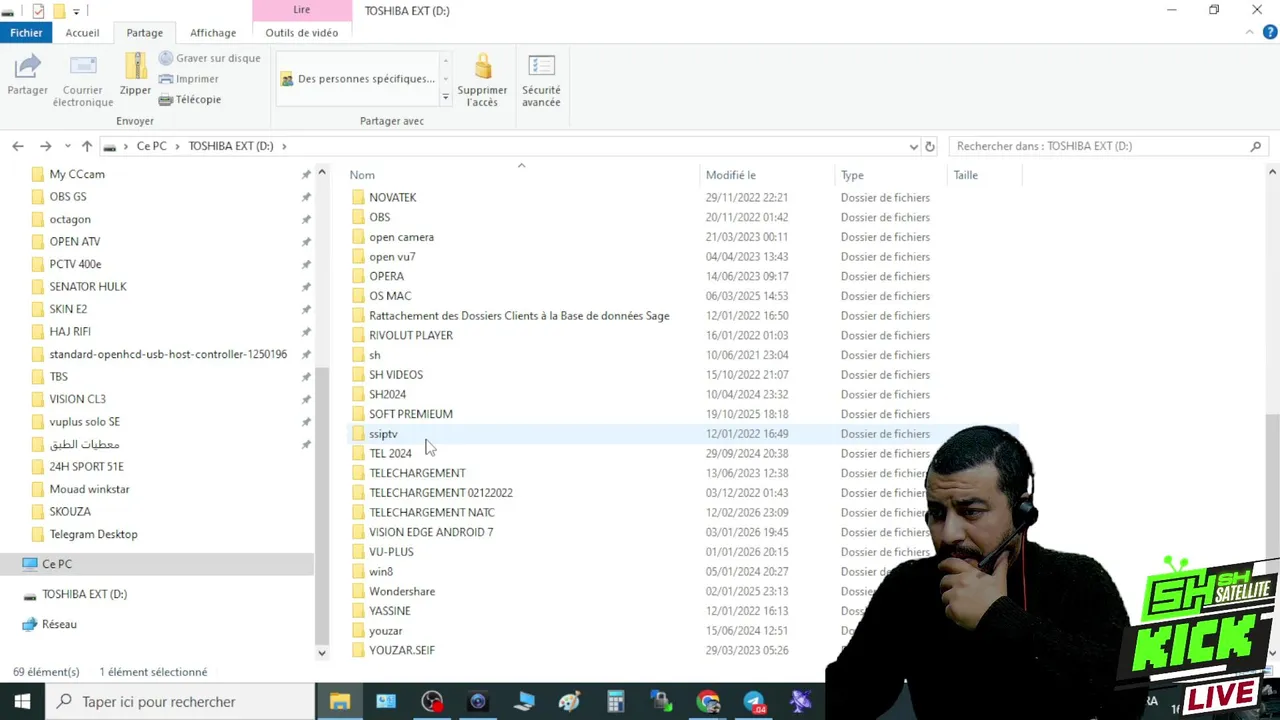The width and height of the screenshot is (1280, 720).
Task: Select the YOUZAR.SEIF folder
Action: (x=402, y=650)
